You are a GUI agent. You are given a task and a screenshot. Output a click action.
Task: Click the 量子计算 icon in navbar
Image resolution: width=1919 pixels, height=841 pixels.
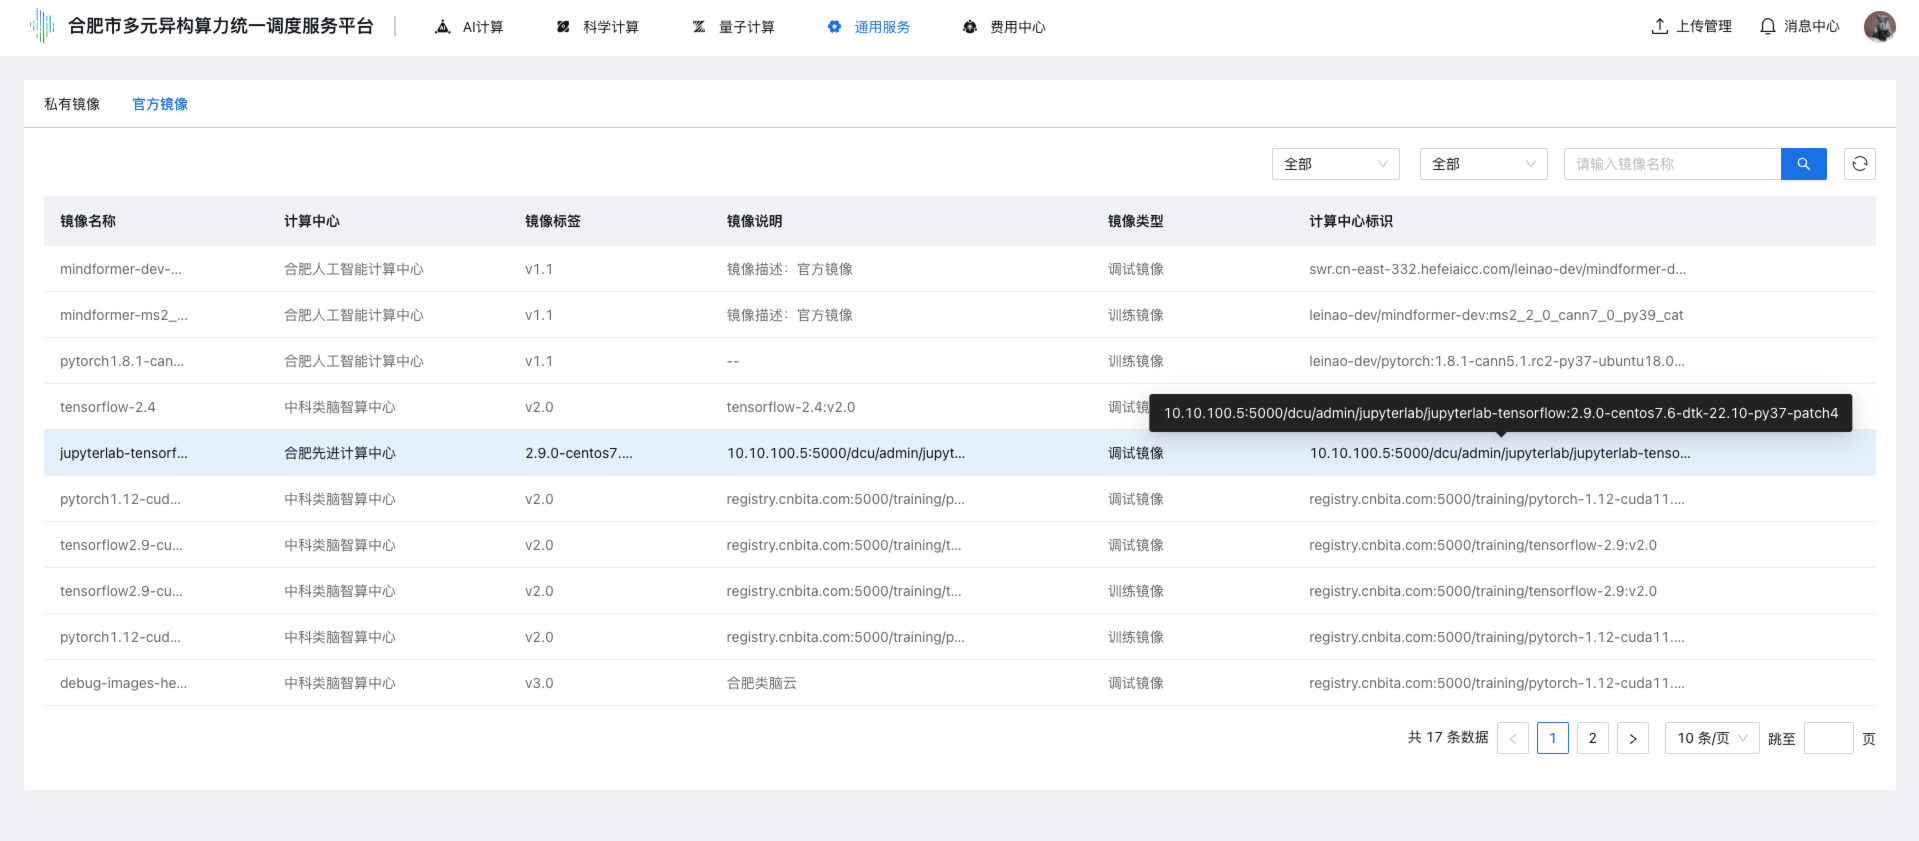(x=699, y=27)
